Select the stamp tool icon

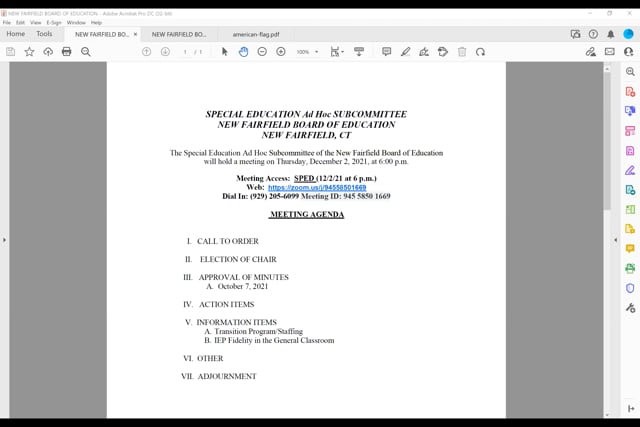coord(443,52)
